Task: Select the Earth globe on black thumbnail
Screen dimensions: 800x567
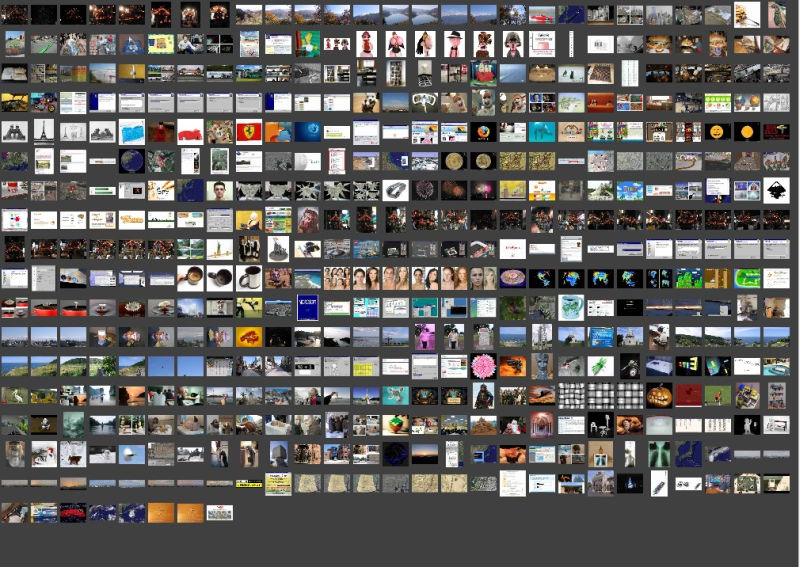Action: (132, 161)
